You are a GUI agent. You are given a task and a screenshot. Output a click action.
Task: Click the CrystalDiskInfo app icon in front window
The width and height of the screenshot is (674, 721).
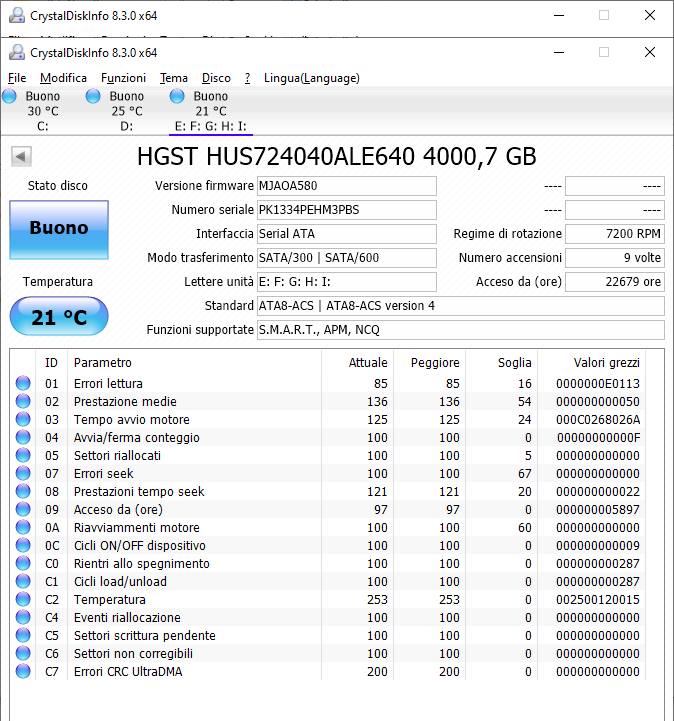tap(17, 52)
